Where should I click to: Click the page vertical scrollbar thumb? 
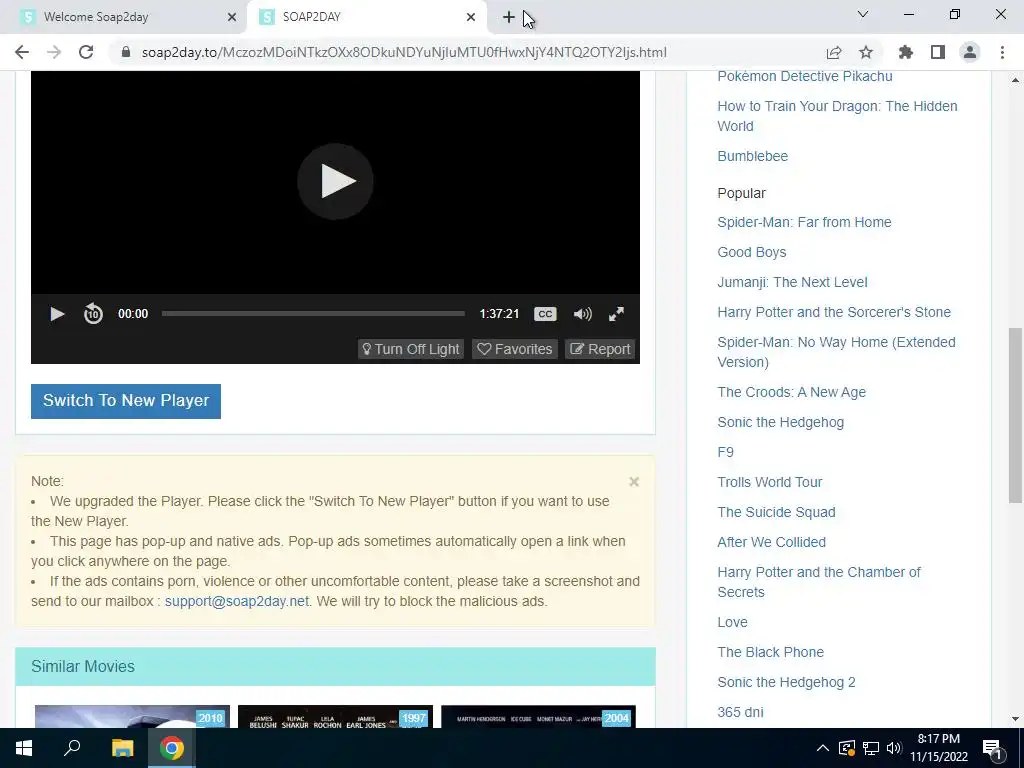(x=1015, y=415)
